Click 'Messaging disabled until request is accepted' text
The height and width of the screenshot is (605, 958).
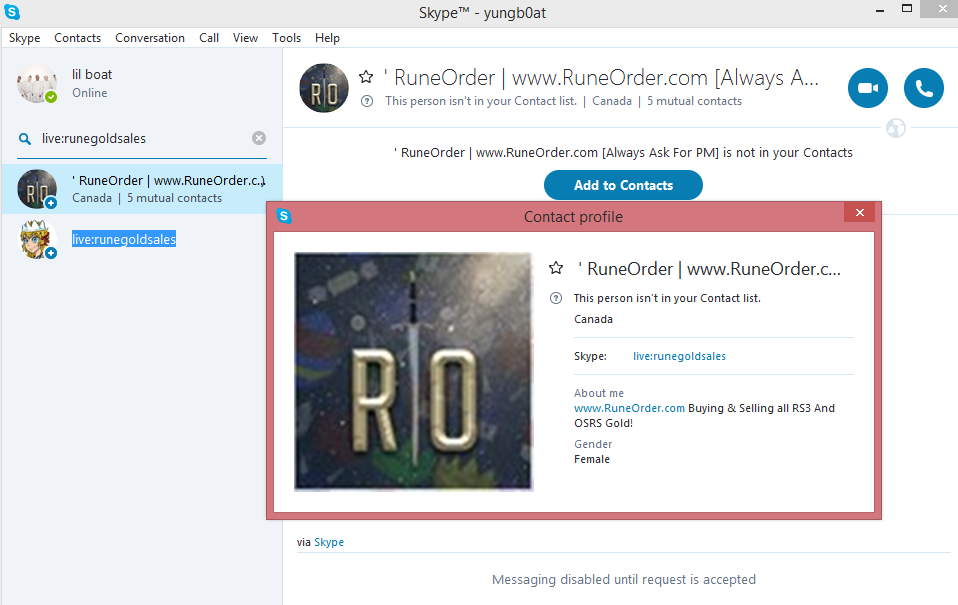(x=624, y=579)
